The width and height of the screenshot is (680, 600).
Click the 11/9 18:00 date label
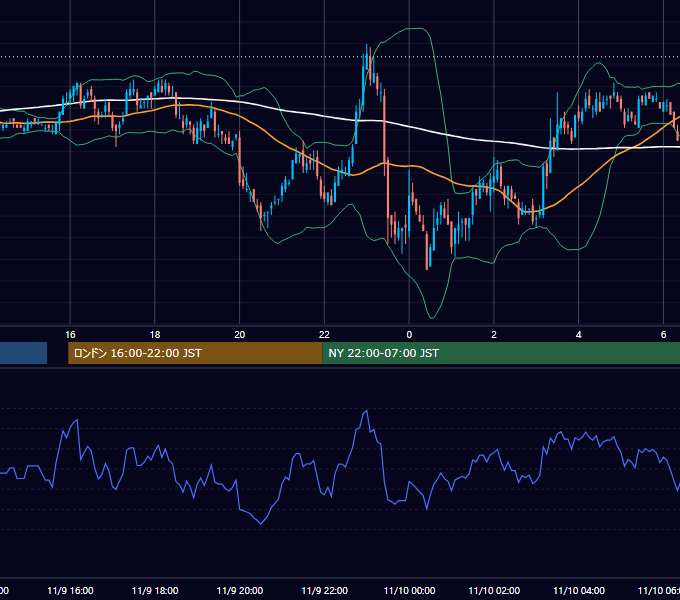(x=155, y=590)
